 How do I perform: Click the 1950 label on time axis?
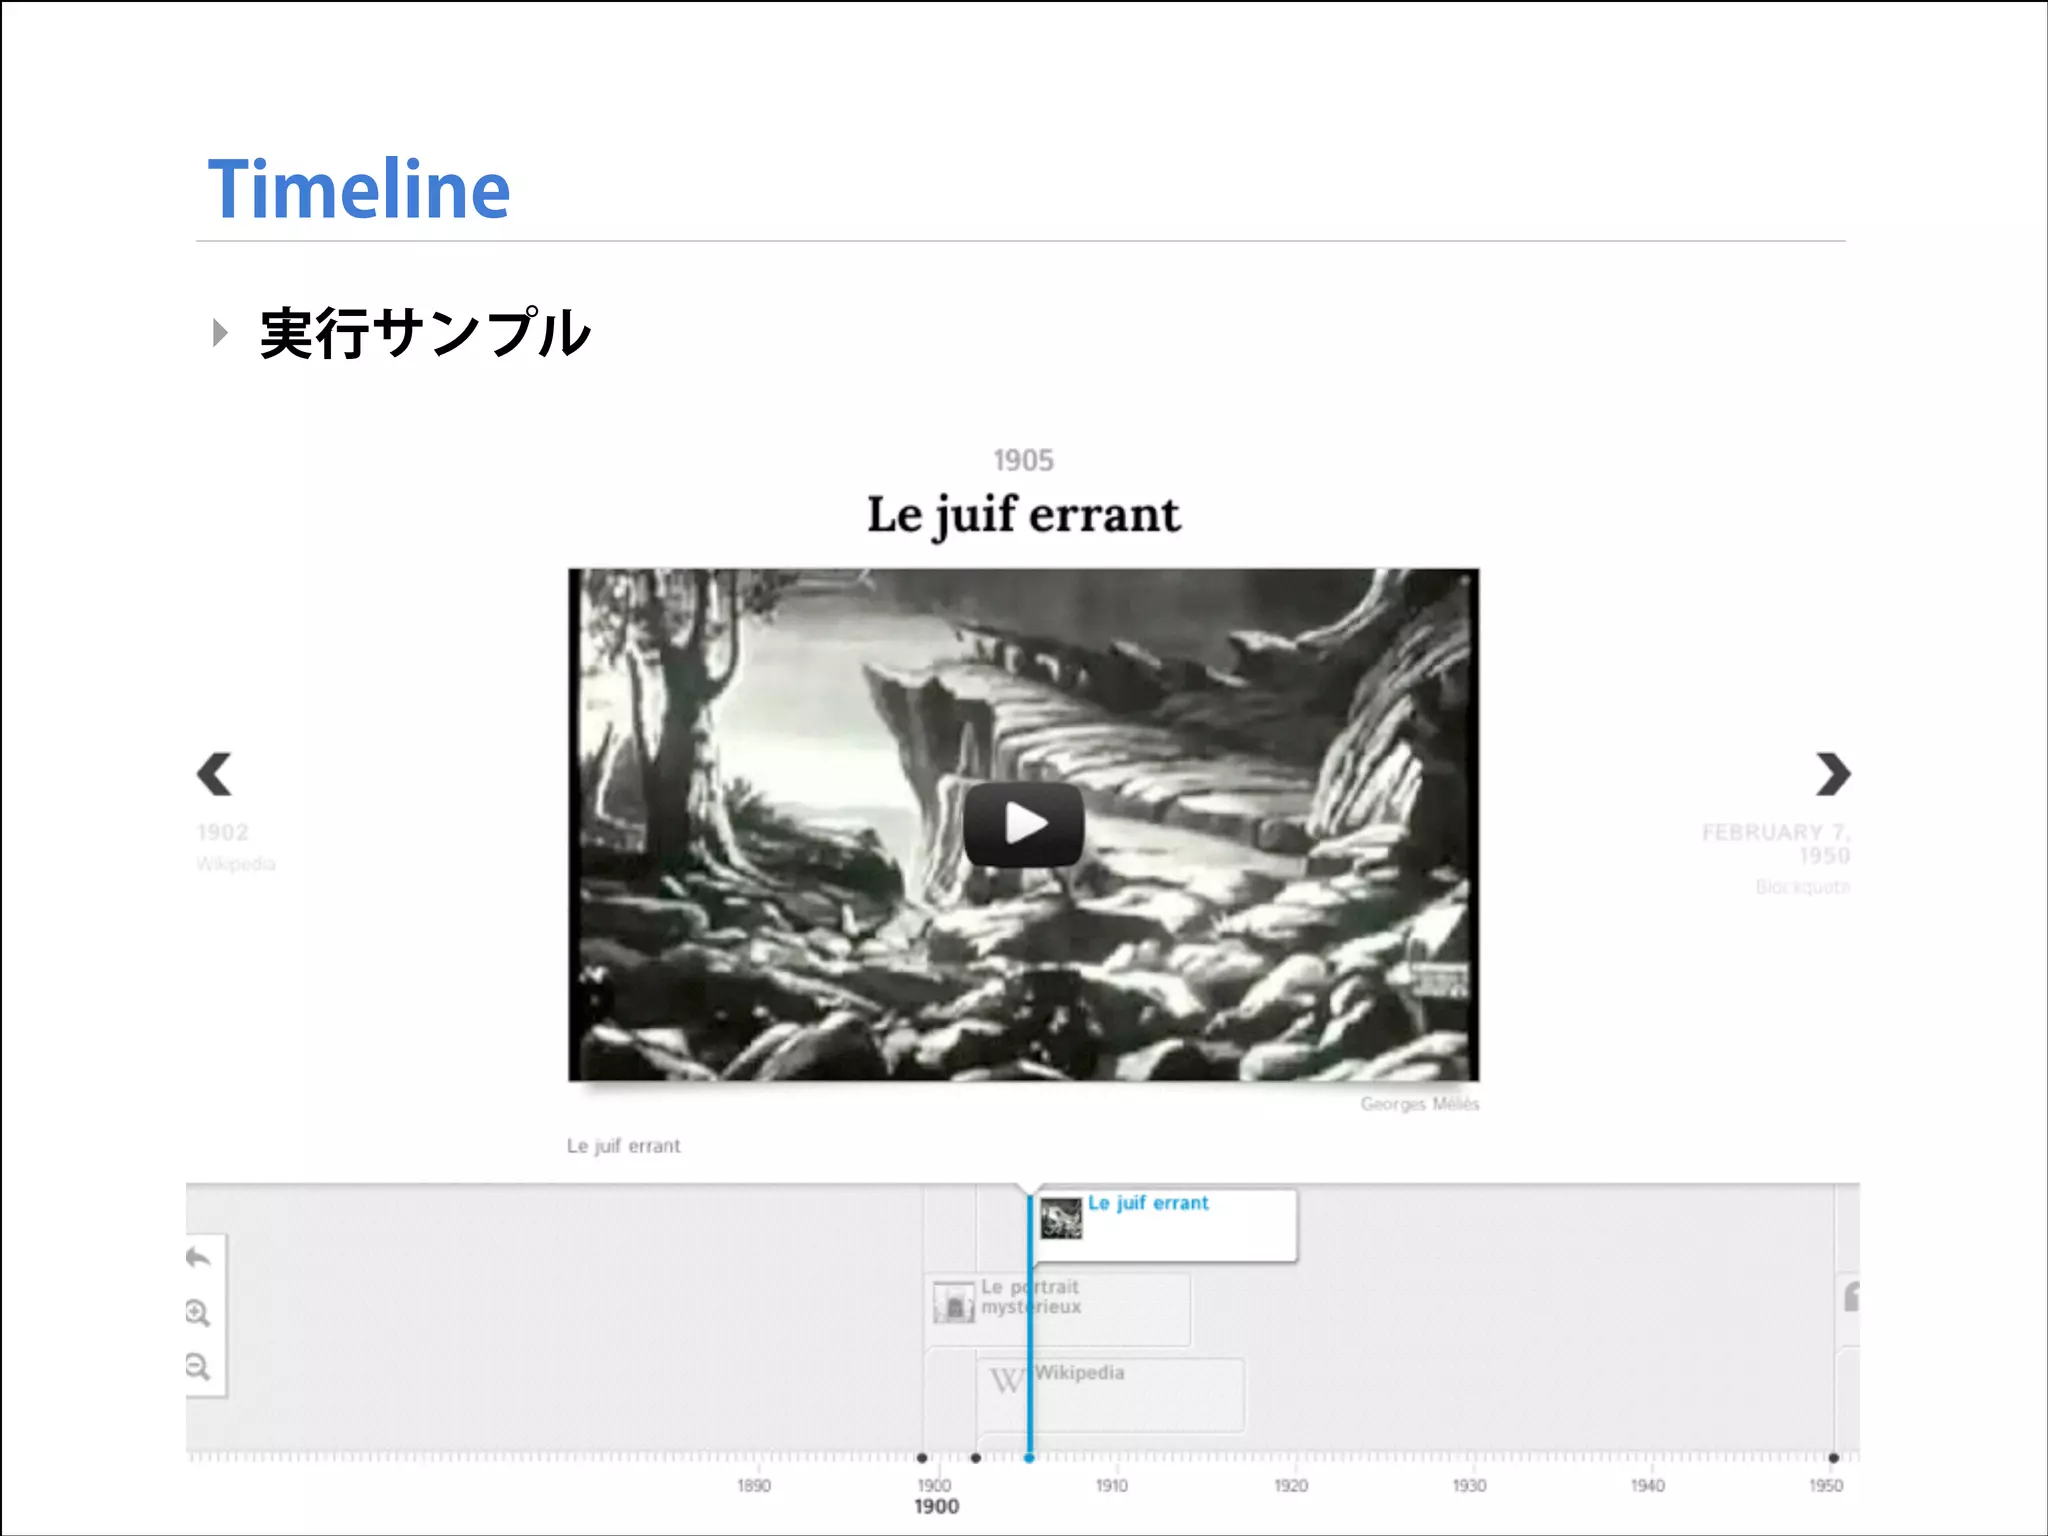[x=1825, y=1485]
